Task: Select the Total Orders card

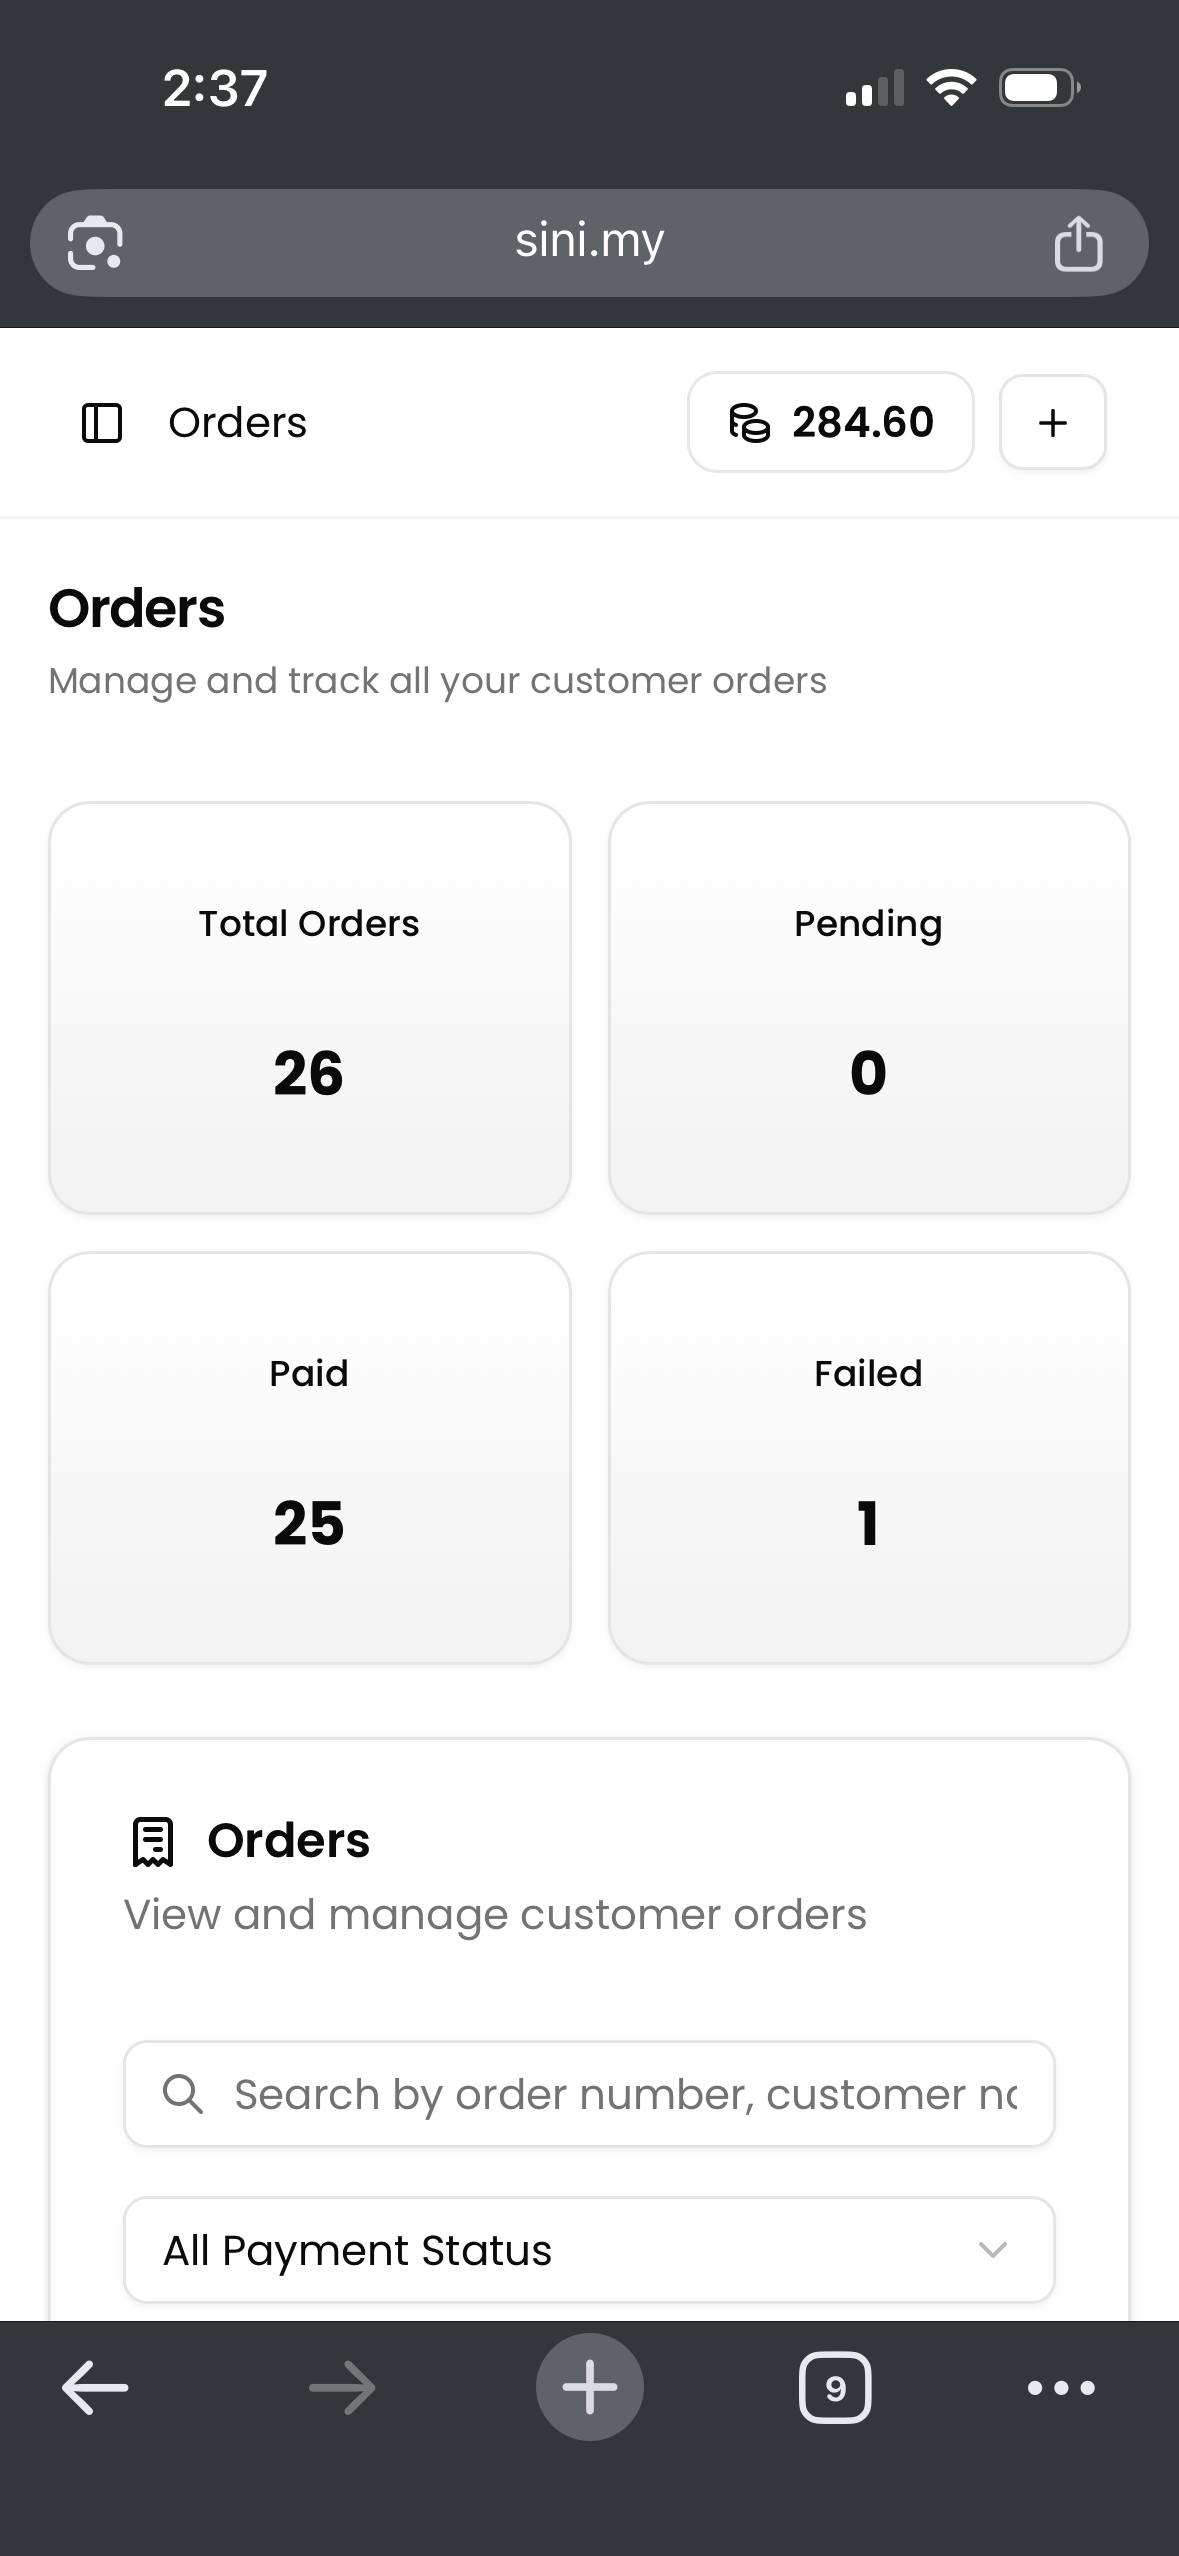Action: 309,1008
